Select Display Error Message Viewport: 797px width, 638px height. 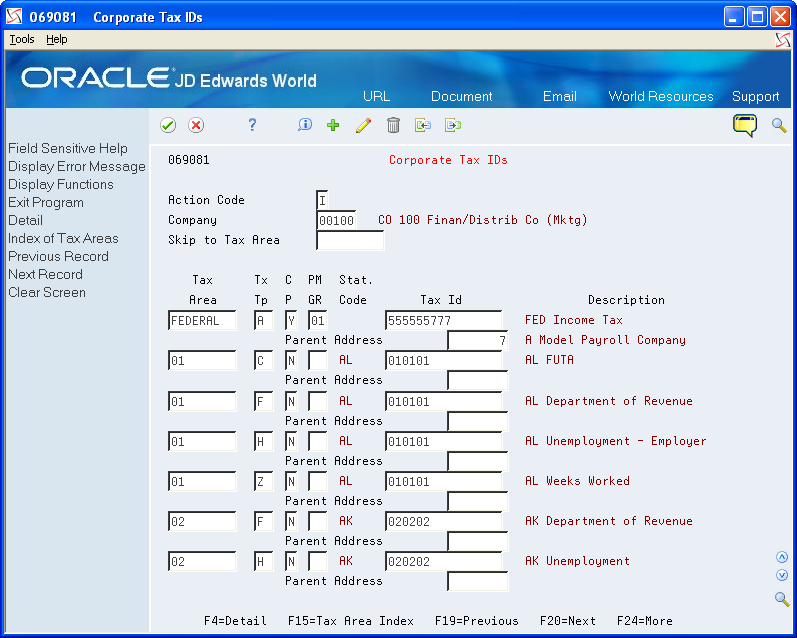pyautogui.click(x=77, y=166)
